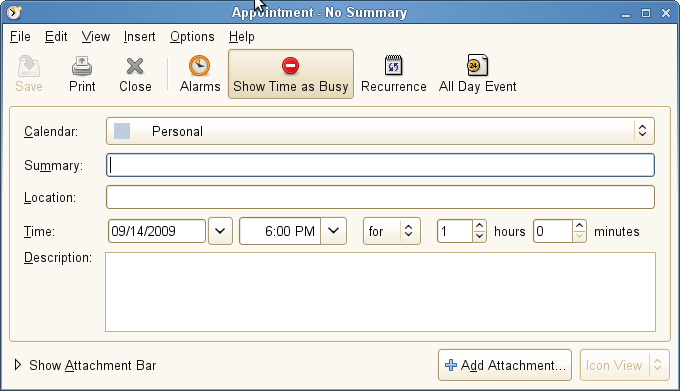Expand the Show Attachment Bar triangle
680x391 pixels.
[x=18, y=365]
